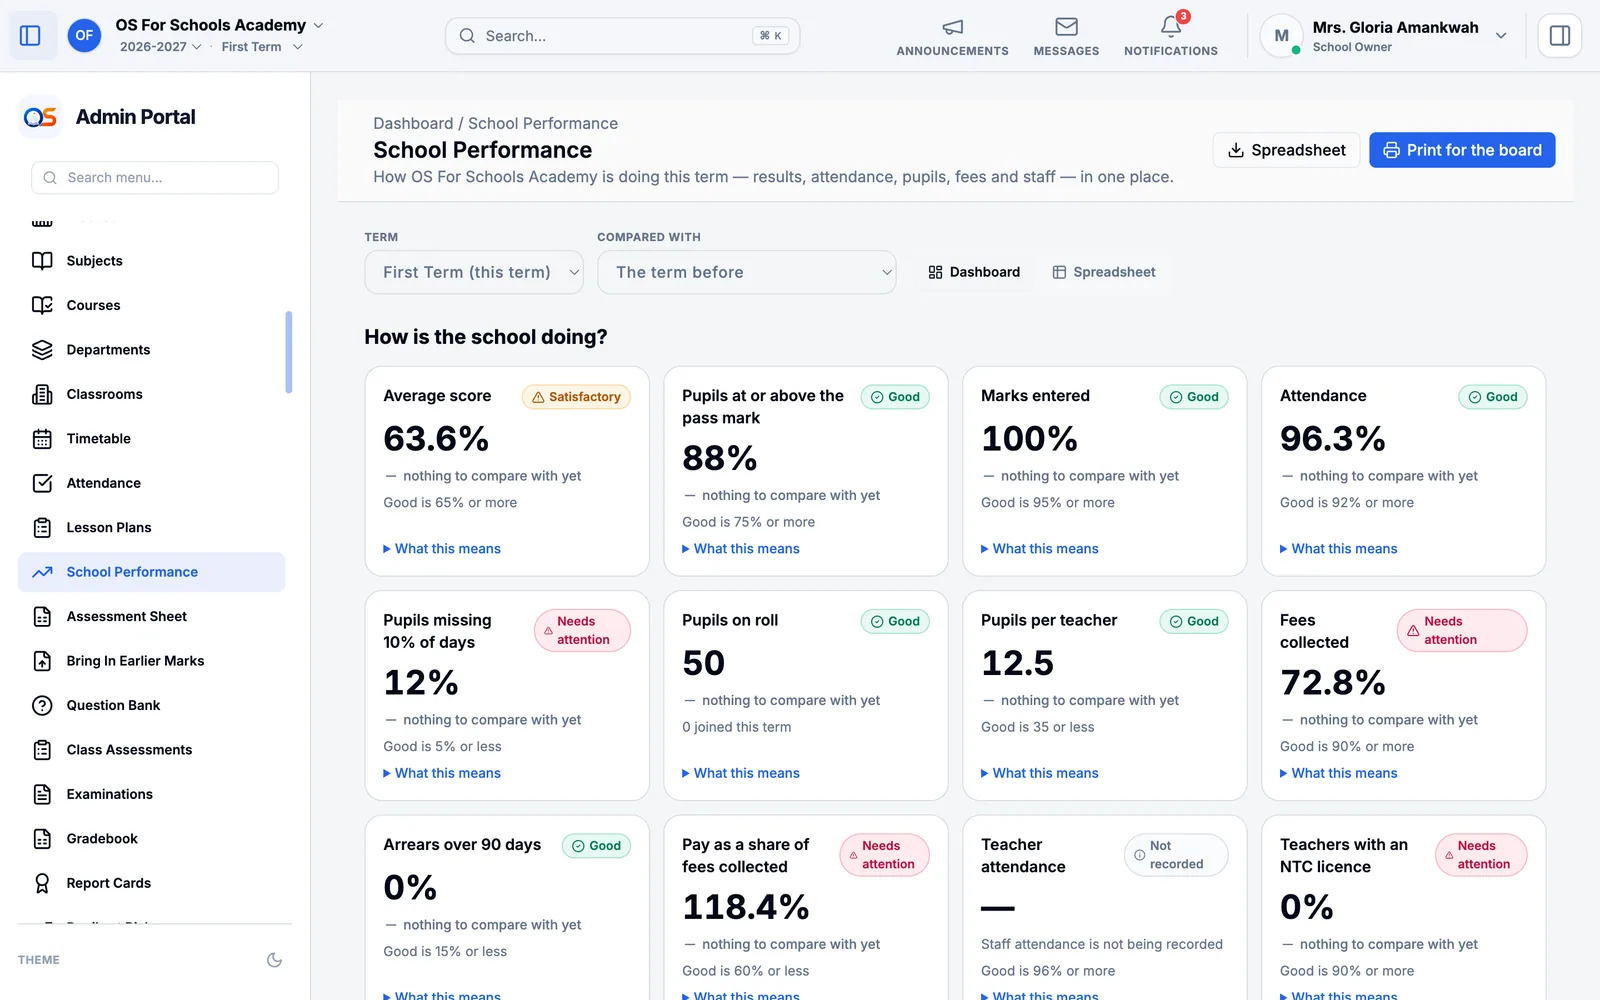Open the Announcements megaphone icon
The width and height of the screenshot is (1600, 1000).
(x=952, y=27)
